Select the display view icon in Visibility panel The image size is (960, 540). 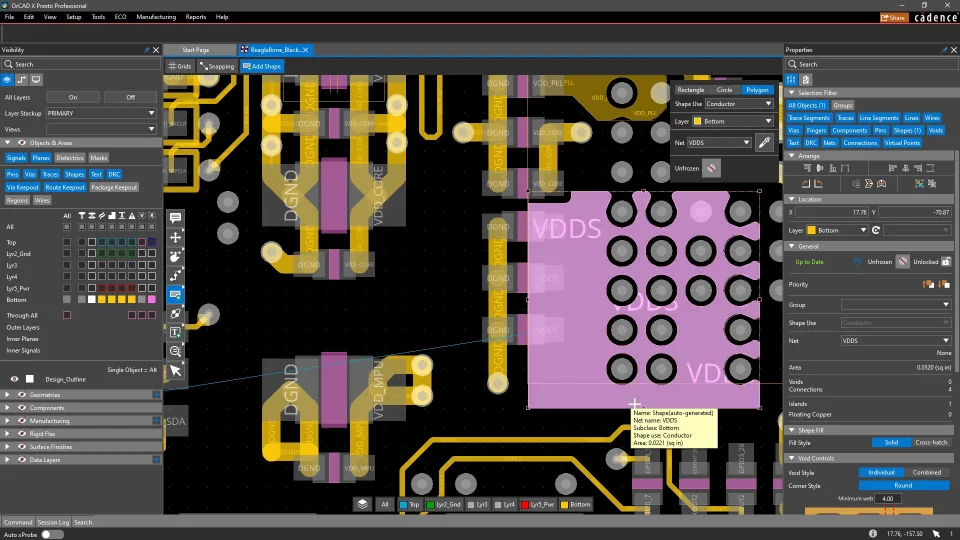pos(36,80)
